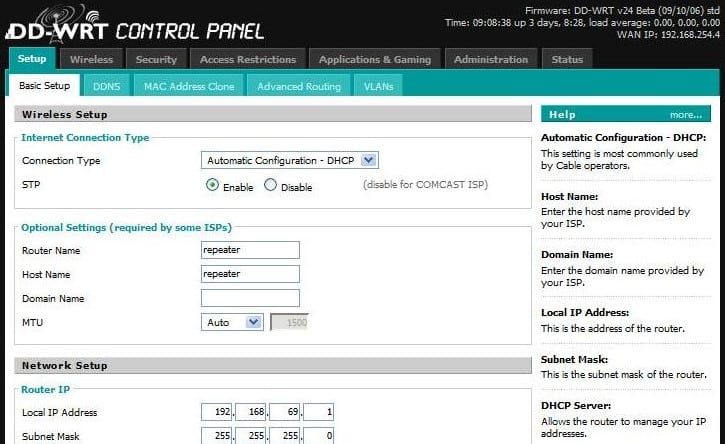Open the Setup main tab
725x444 pixels.
point(32,59)
